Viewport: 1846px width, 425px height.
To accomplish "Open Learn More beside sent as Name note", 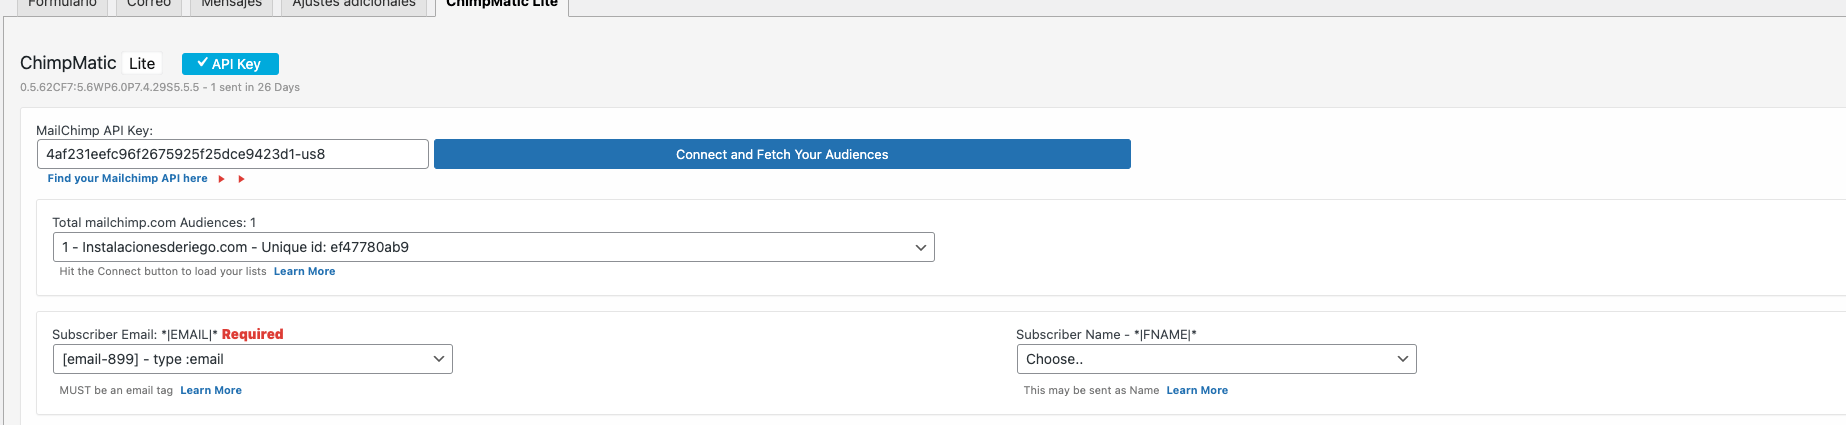I will tap(1197, 390).
